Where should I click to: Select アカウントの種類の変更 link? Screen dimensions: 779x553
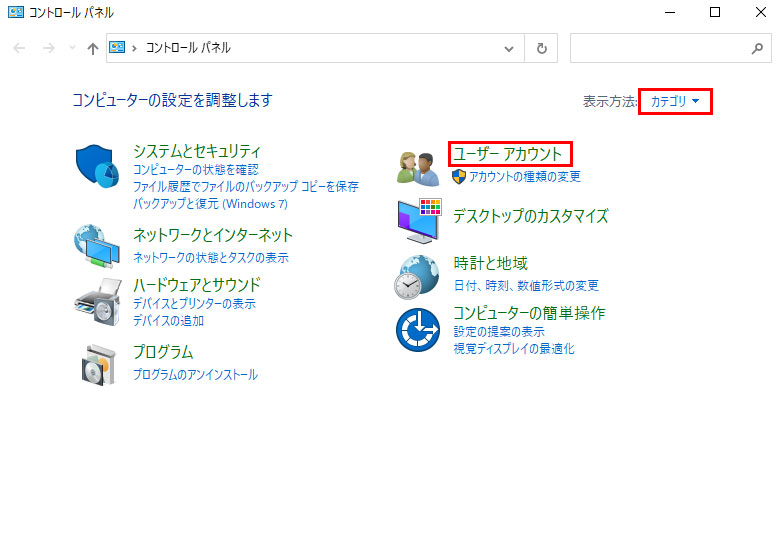point(525,176)
